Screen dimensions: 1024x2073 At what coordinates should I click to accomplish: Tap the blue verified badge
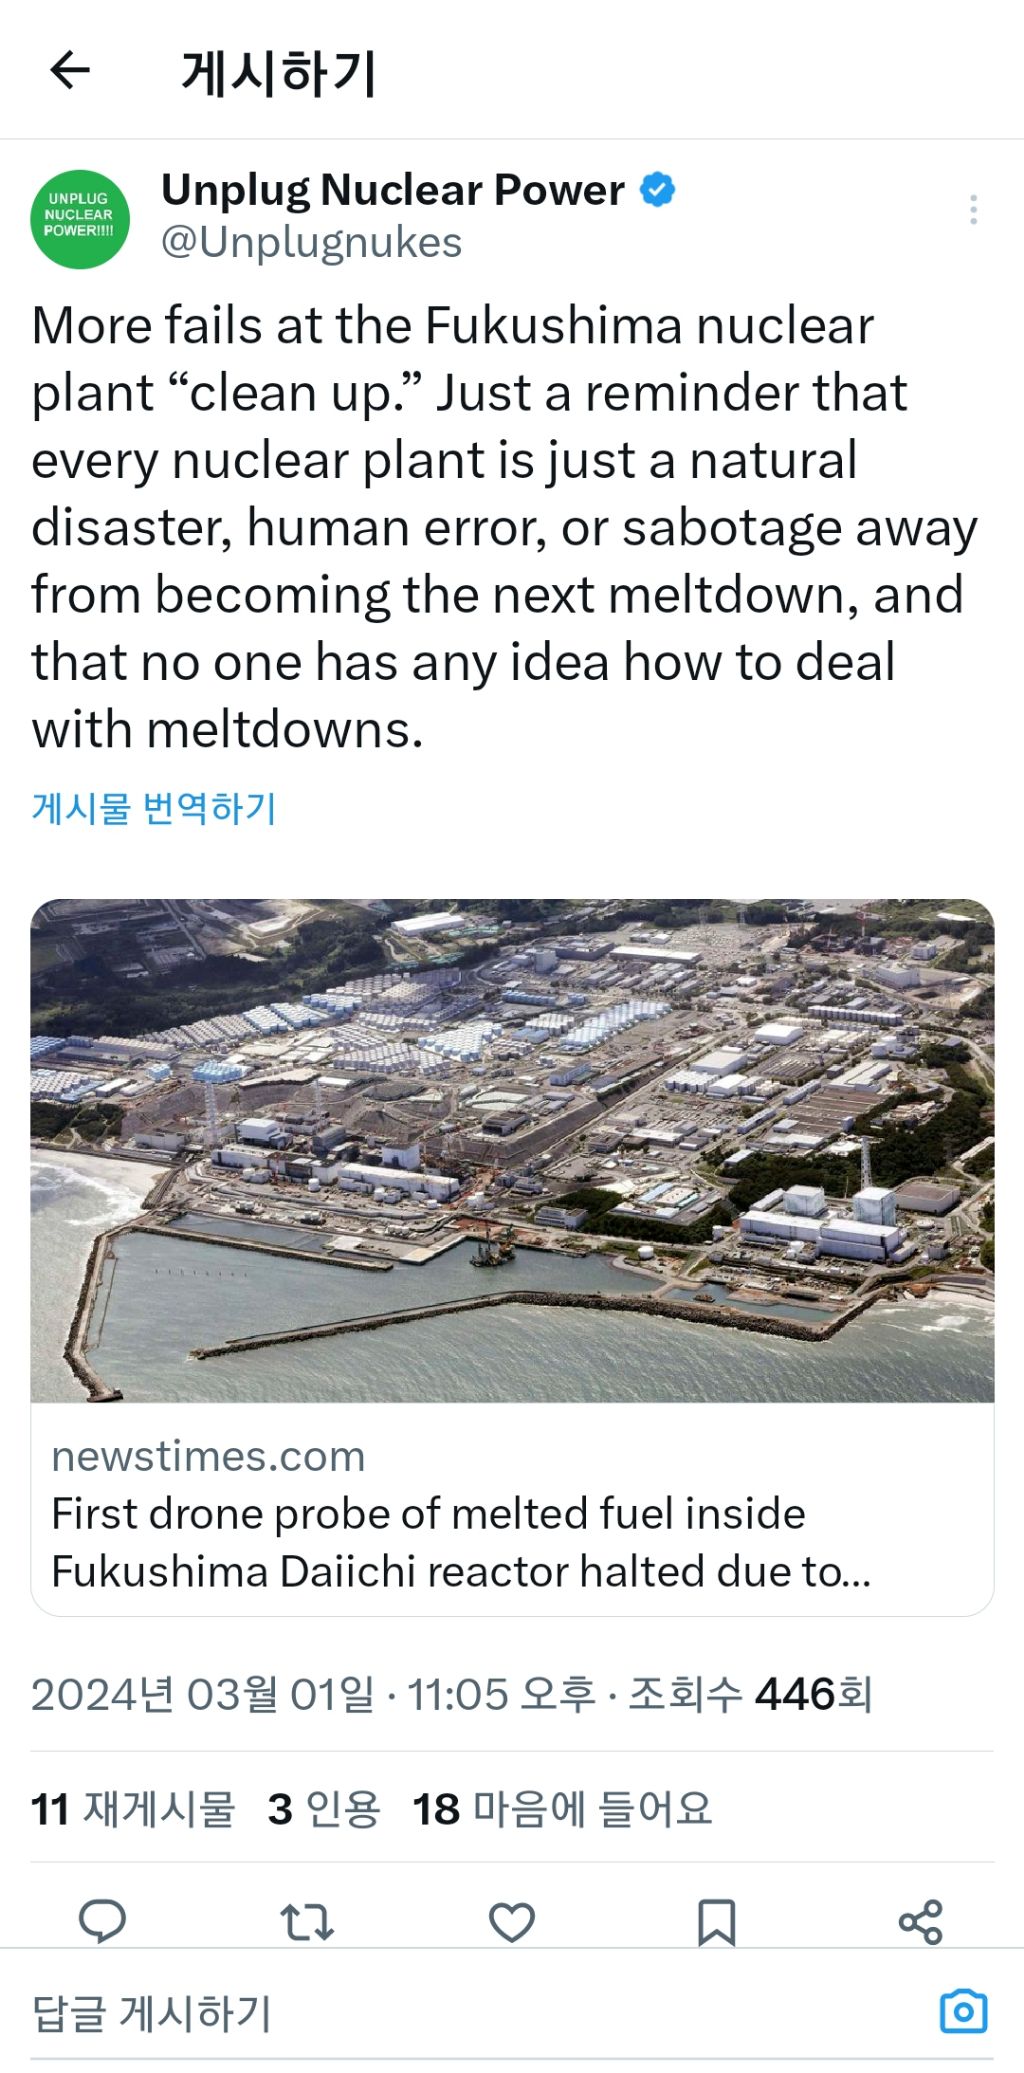click(x=657, y=189)
